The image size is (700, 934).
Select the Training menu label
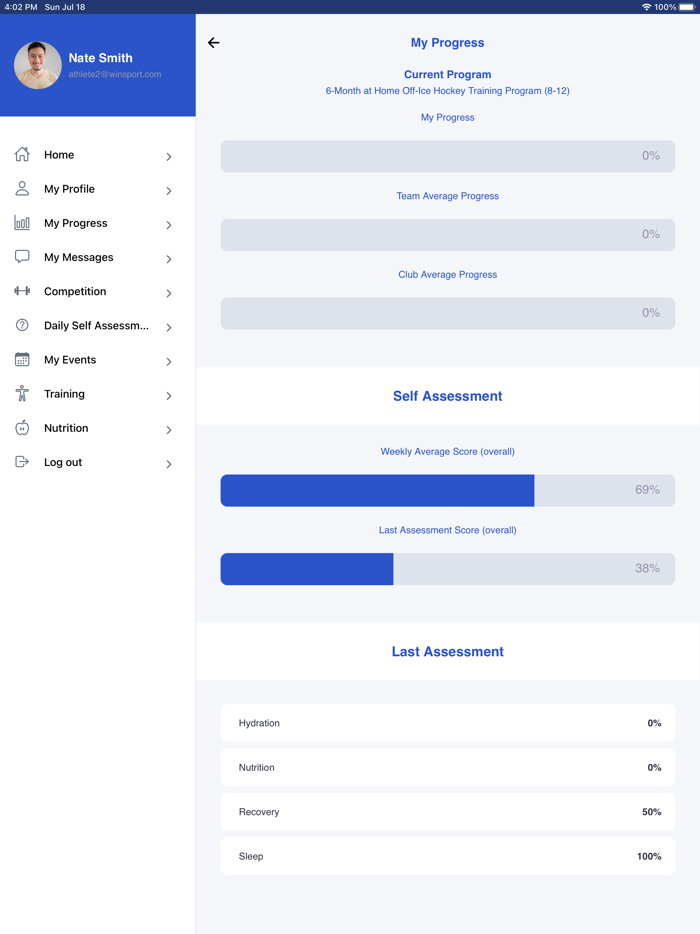[64, 394]
